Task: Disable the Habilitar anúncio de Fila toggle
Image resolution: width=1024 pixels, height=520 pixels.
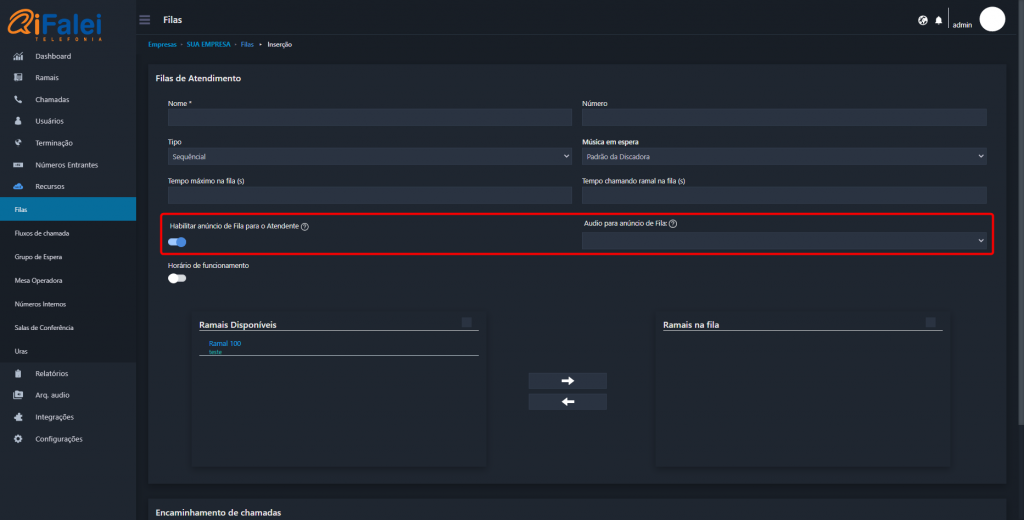Action: 177,242
